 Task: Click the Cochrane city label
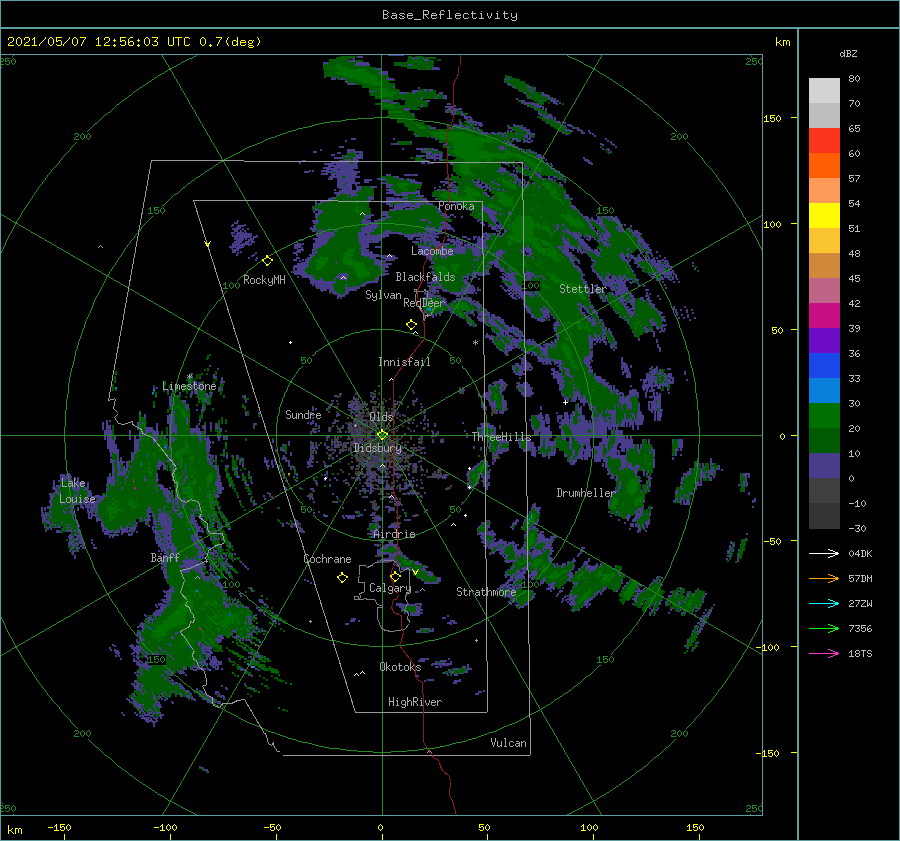pyautogui.click(x=327, y=559)
